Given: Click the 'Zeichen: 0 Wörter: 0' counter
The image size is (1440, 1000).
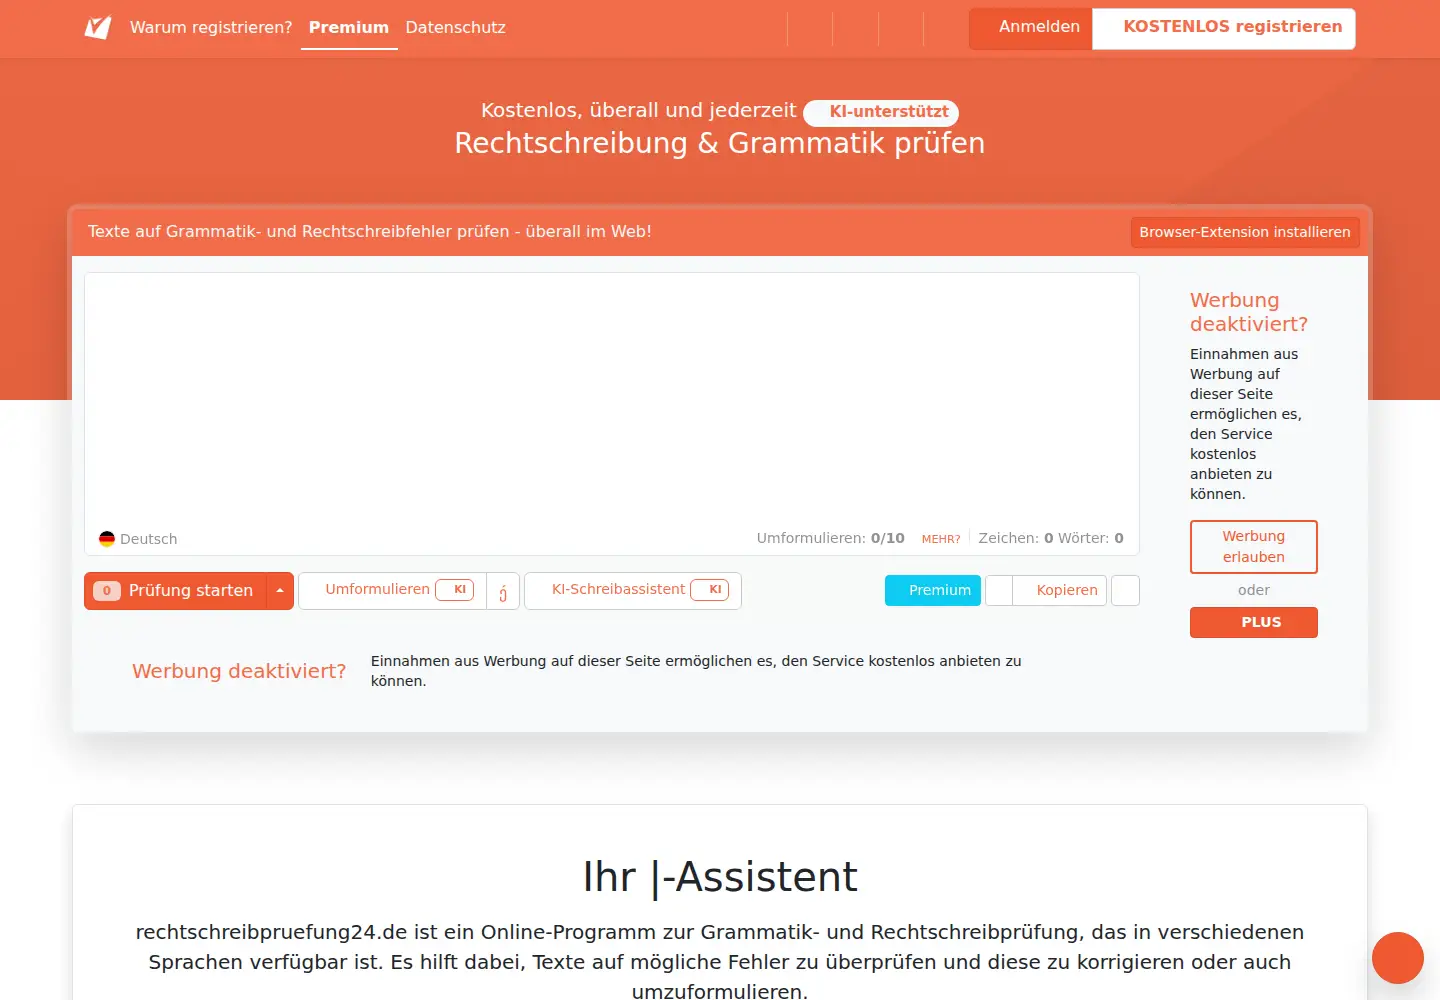Looking at the screenshot, I should (x=1051, y=538).
